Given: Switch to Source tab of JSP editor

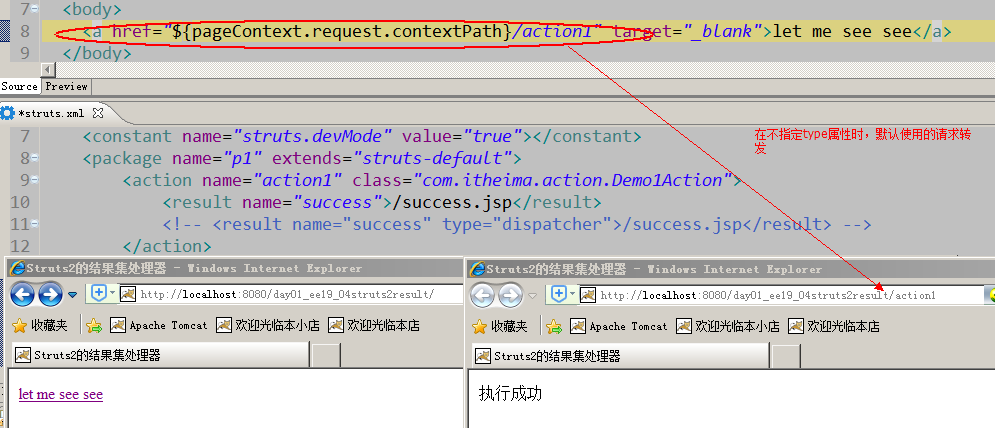Looking at the screenshot, I should coord(20,86).
